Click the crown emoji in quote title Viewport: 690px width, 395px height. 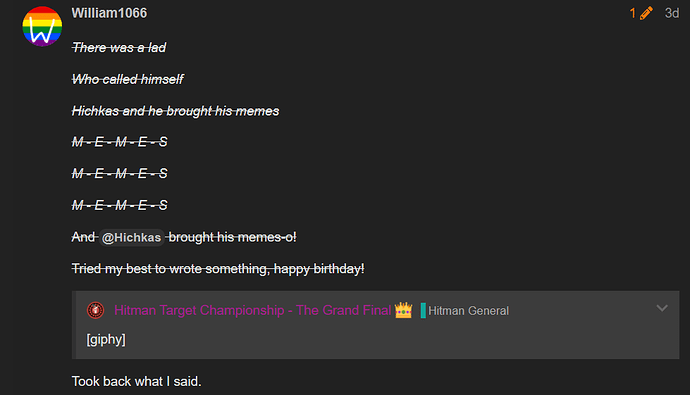(404, 311)
